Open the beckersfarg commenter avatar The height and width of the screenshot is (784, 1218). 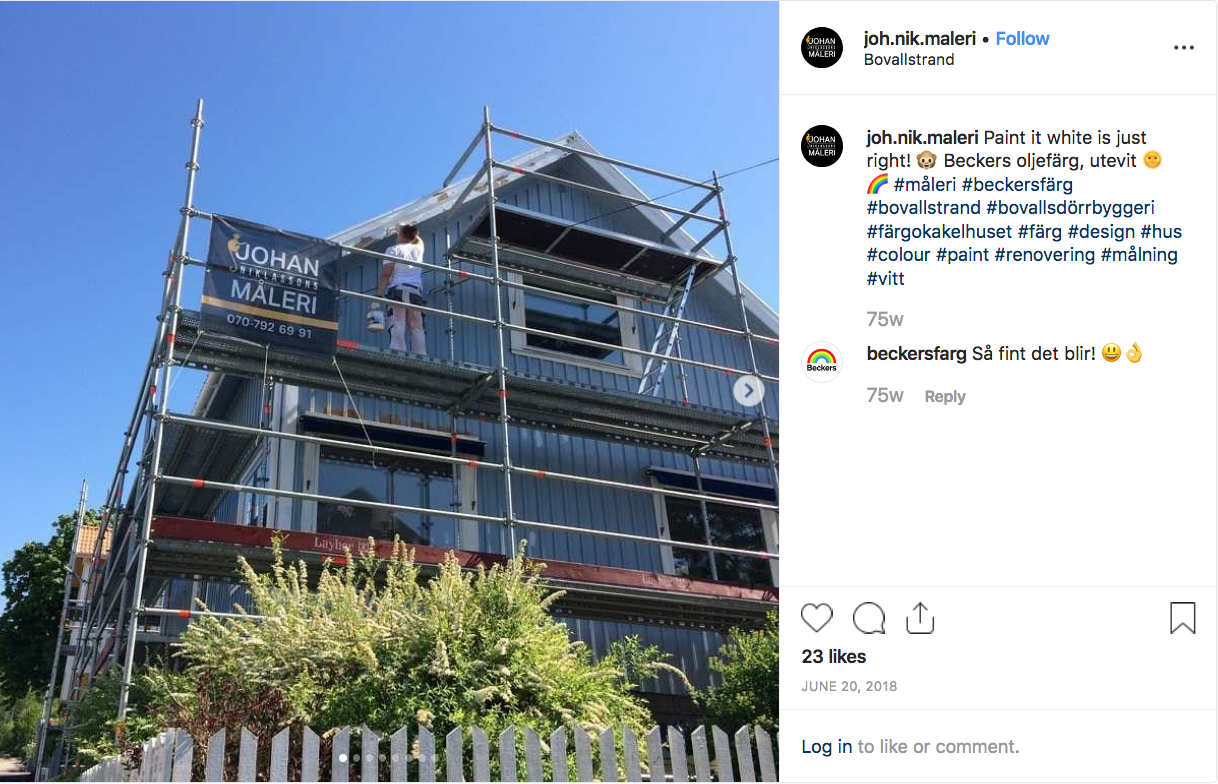822,362
